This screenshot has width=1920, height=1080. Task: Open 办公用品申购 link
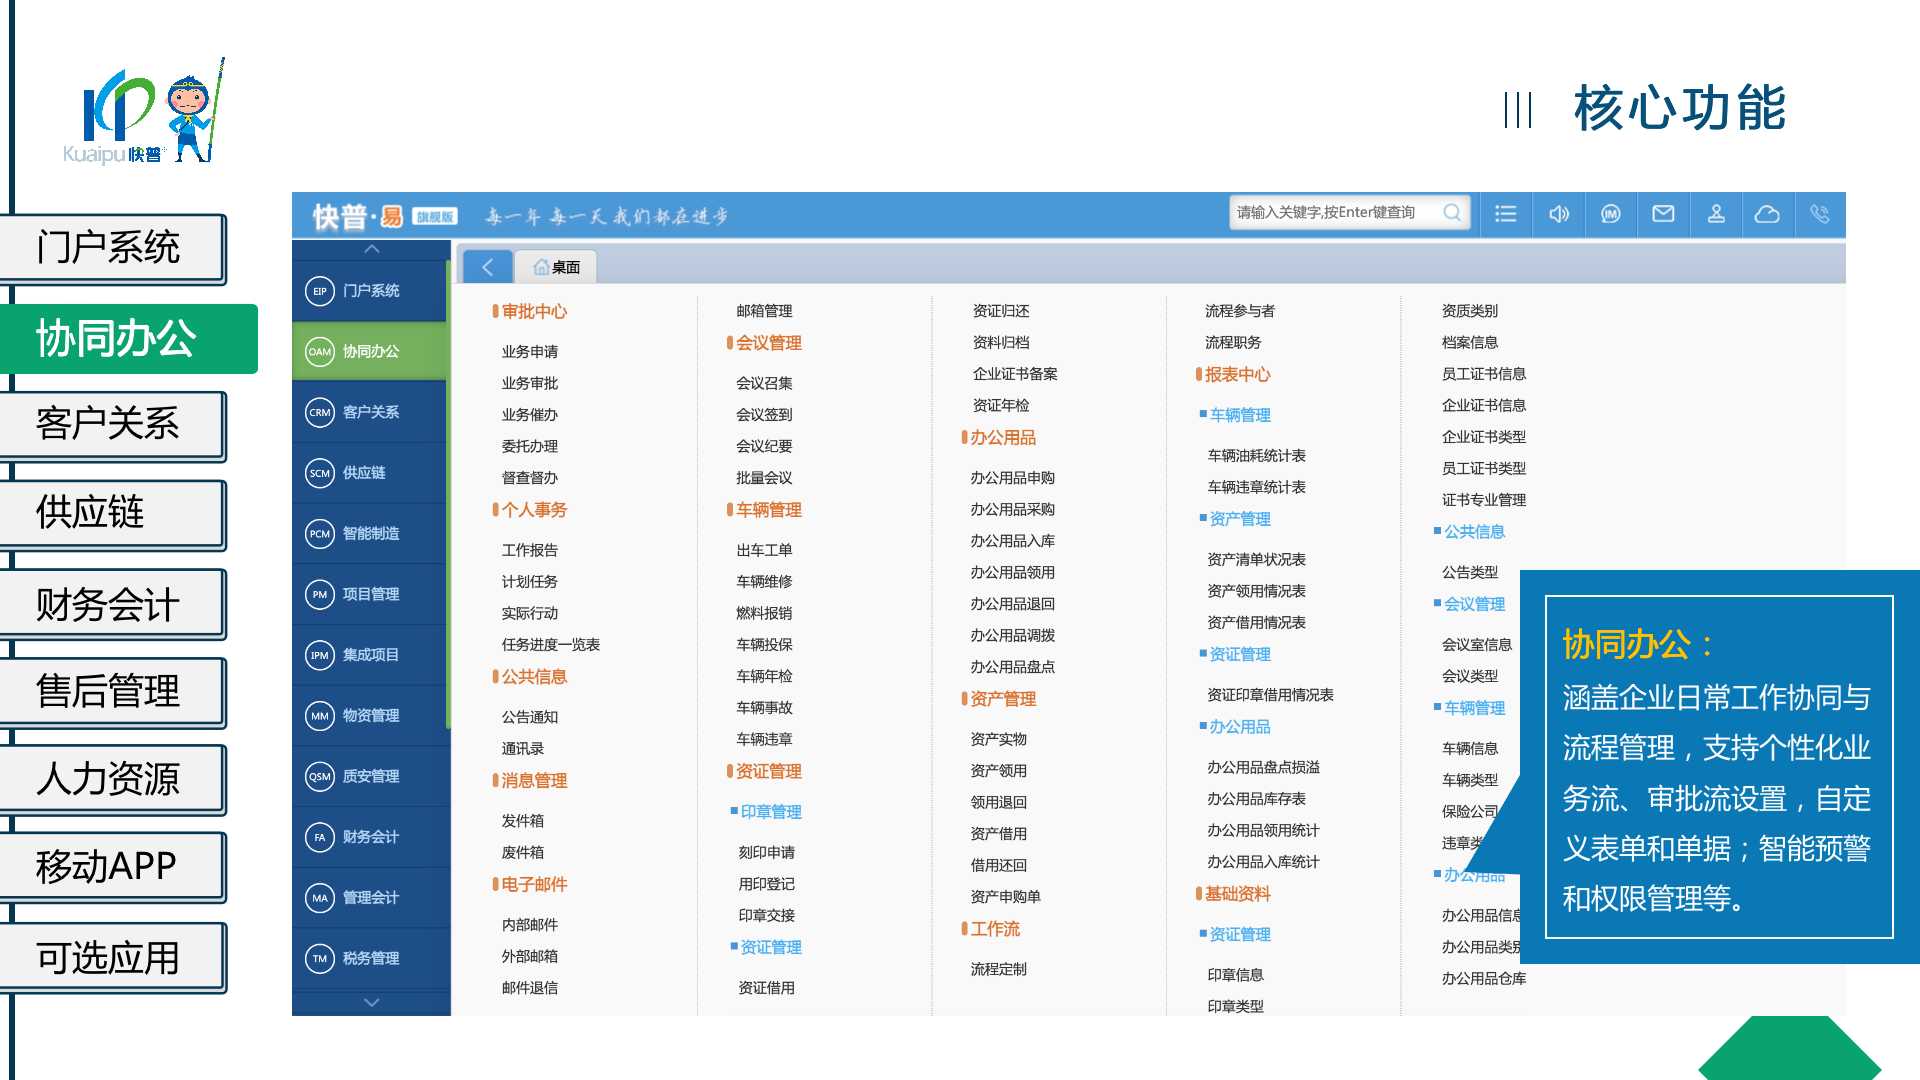tap(1012, 478)
